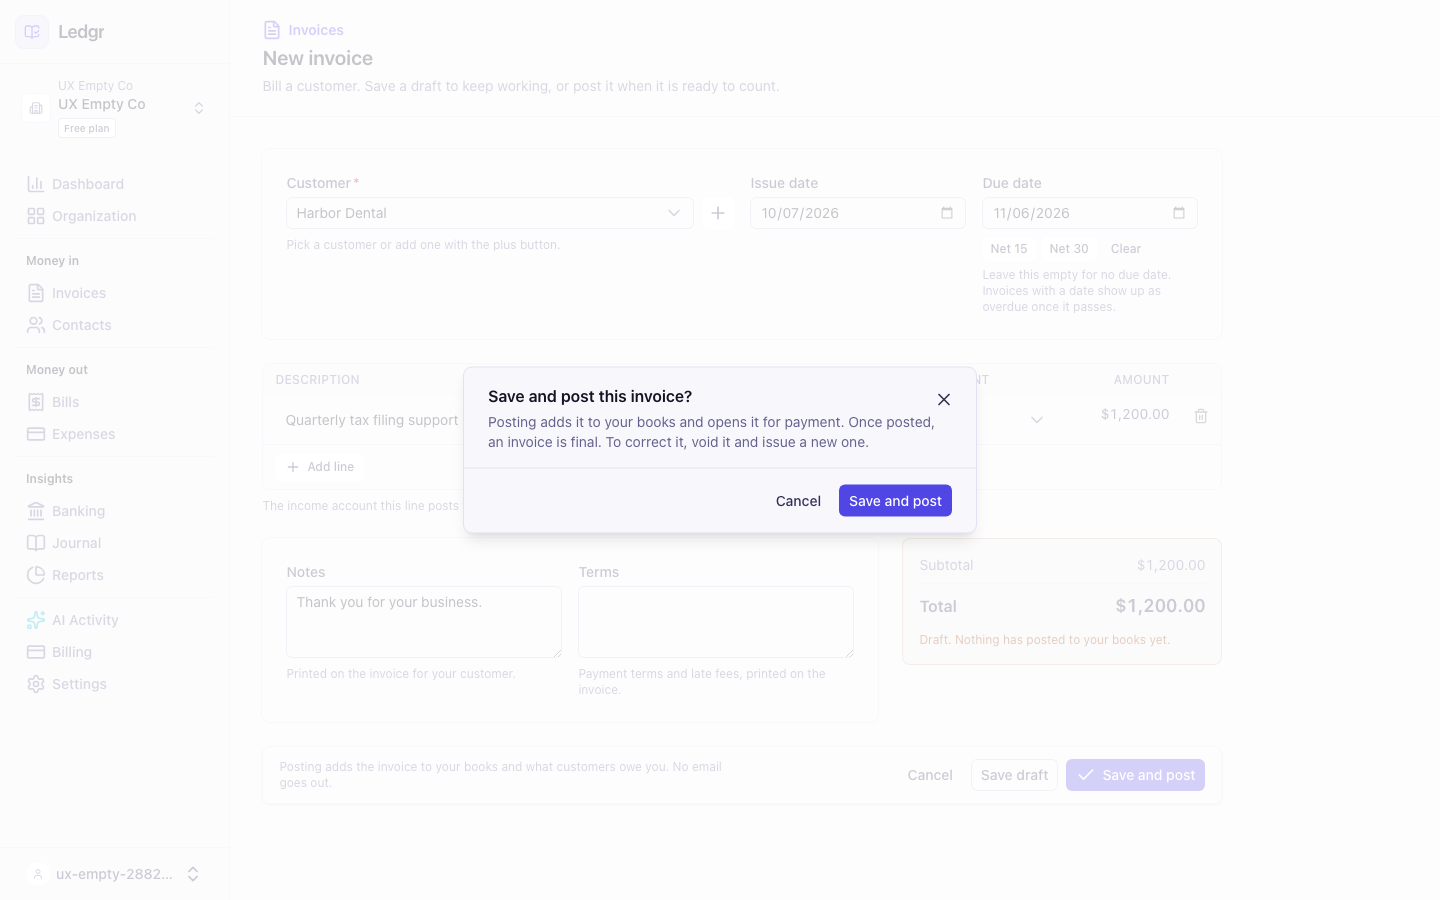Add a new invoice line
This screenshot has width=1440, height=900.
pos(321,467)
